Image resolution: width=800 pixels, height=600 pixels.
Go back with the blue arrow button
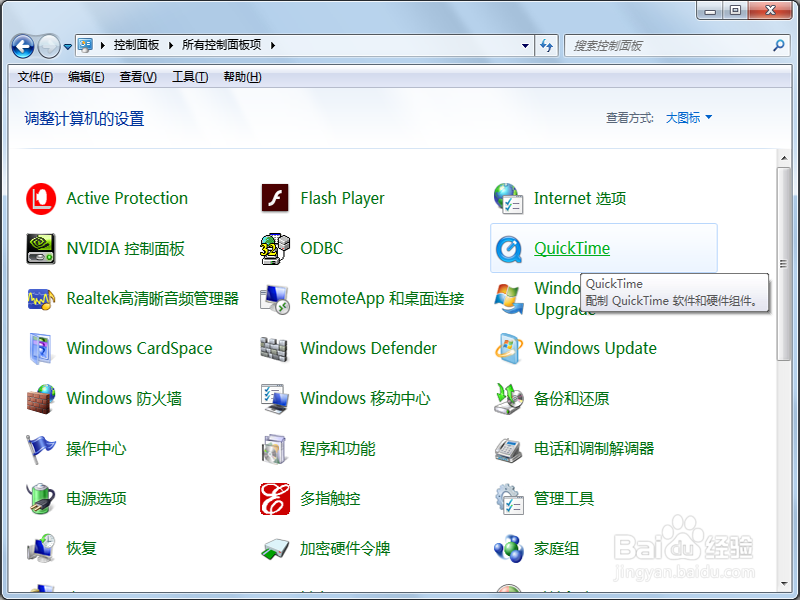click(22, 46)
